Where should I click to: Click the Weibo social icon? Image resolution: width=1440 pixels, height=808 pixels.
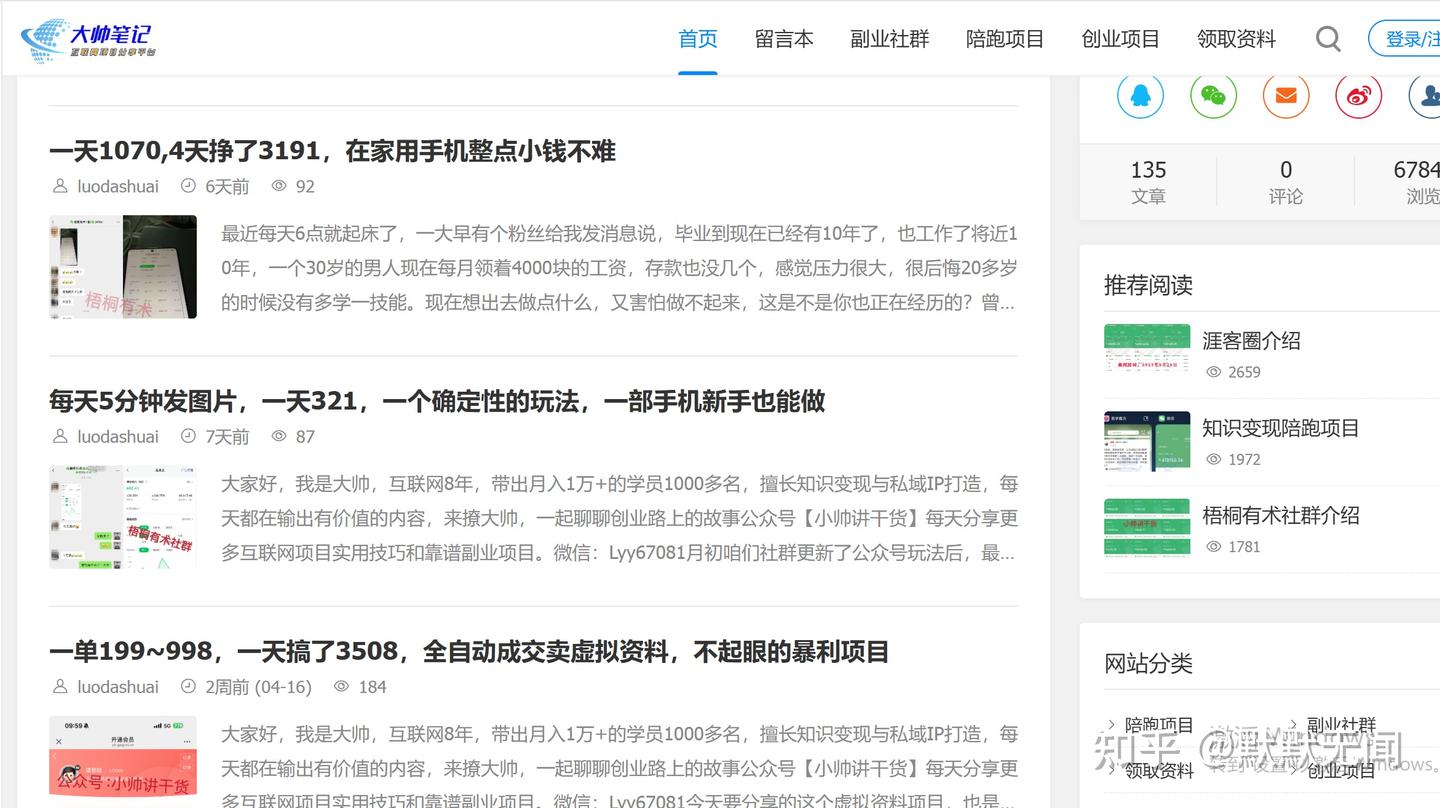(x=1359, y=96)
